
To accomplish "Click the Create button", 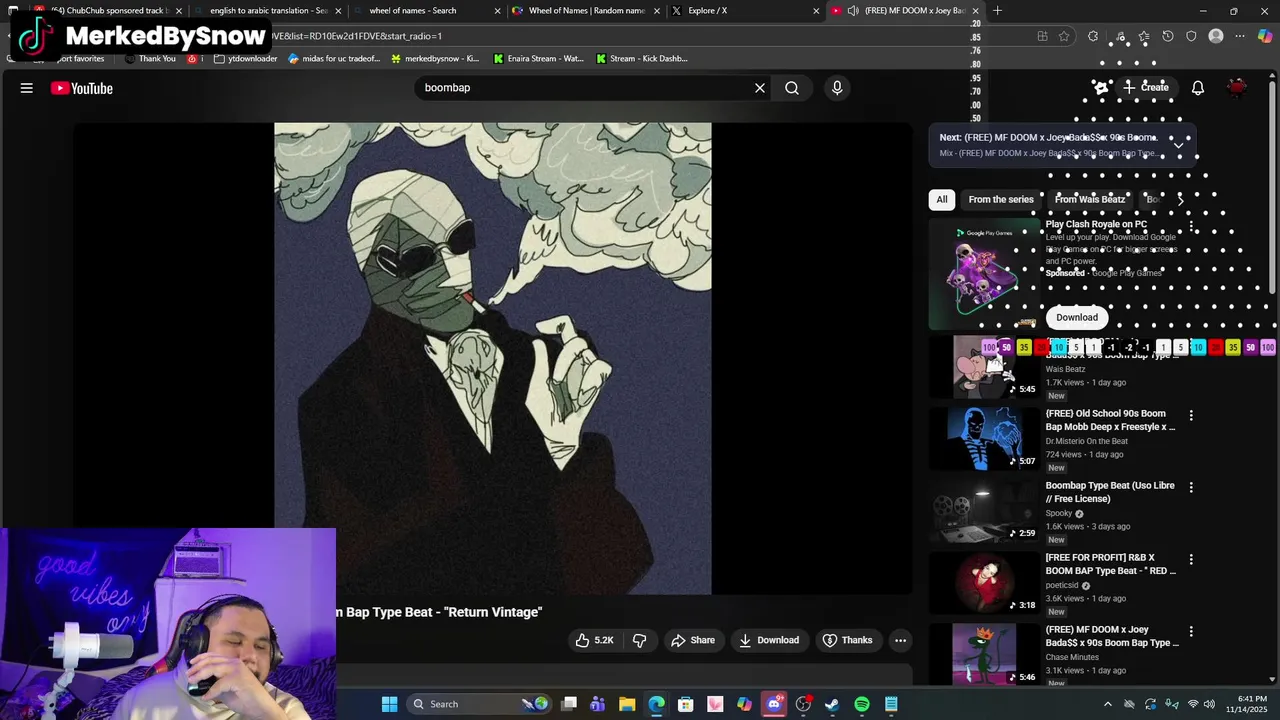I will tap(1145, 87).
